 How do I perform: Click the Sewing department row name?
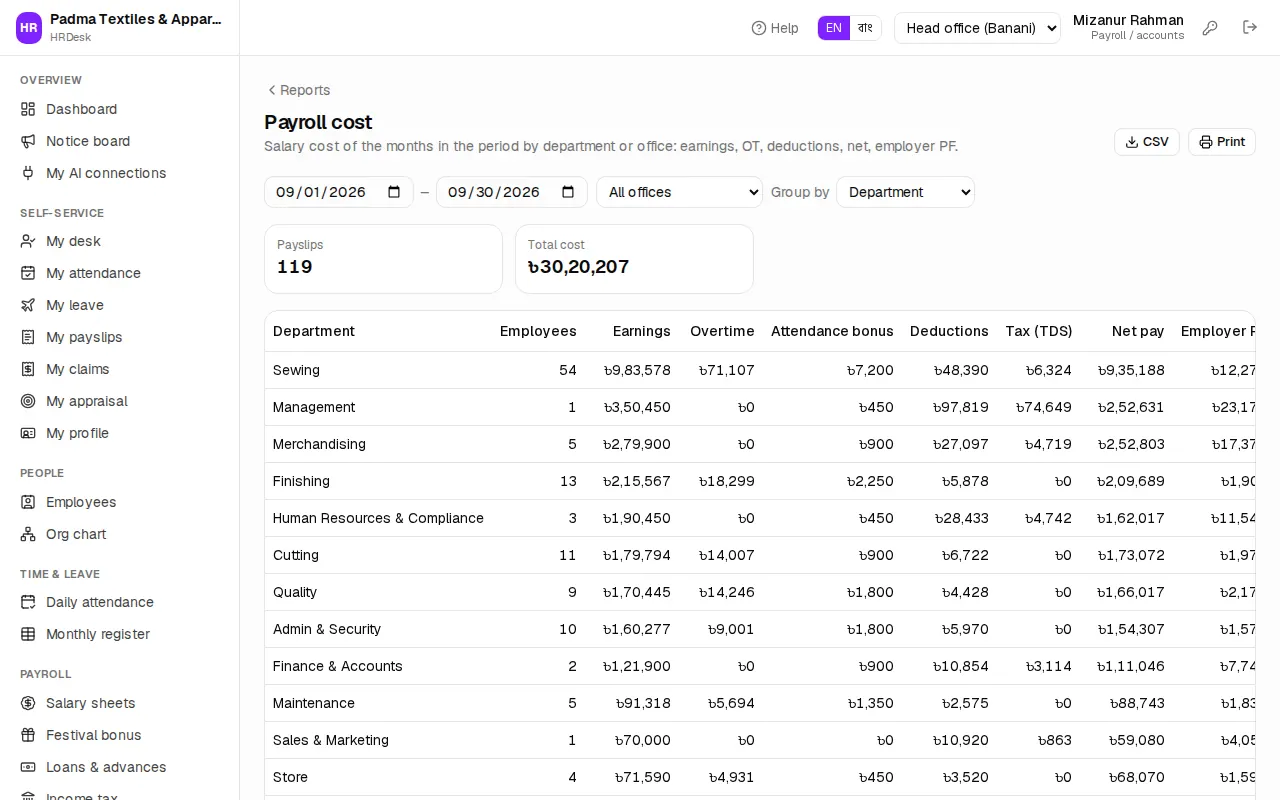coord(296,370)
